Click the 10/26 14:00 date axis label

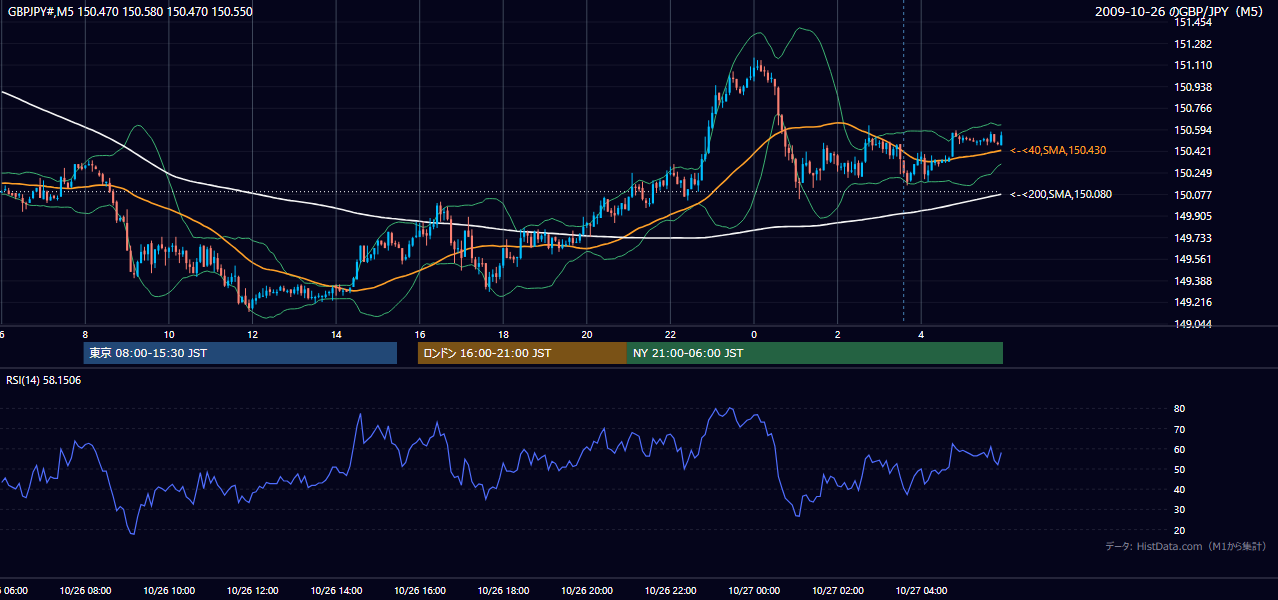(336, 591)
